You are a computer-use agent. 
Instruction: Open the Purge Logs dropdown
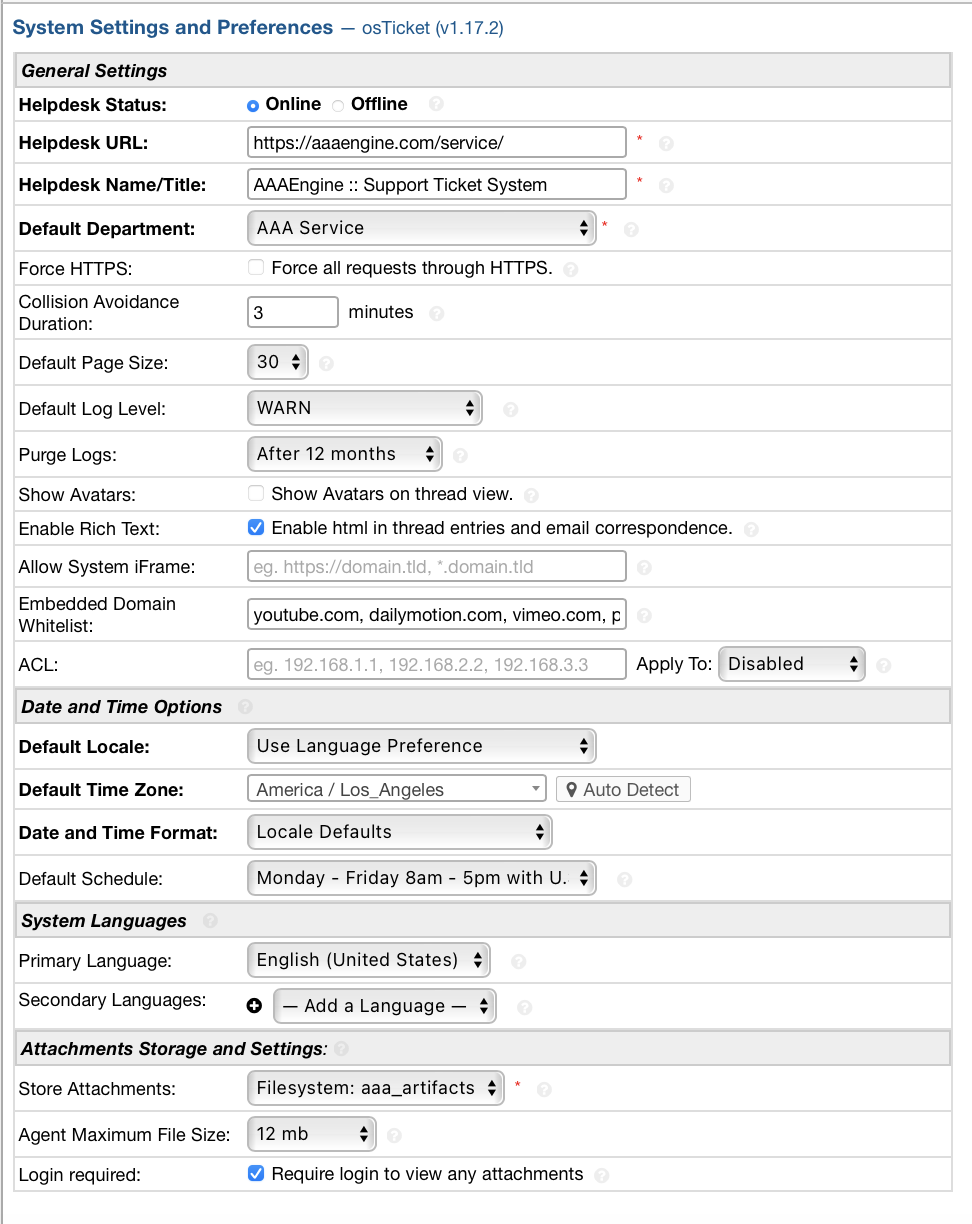pos(344,454)
